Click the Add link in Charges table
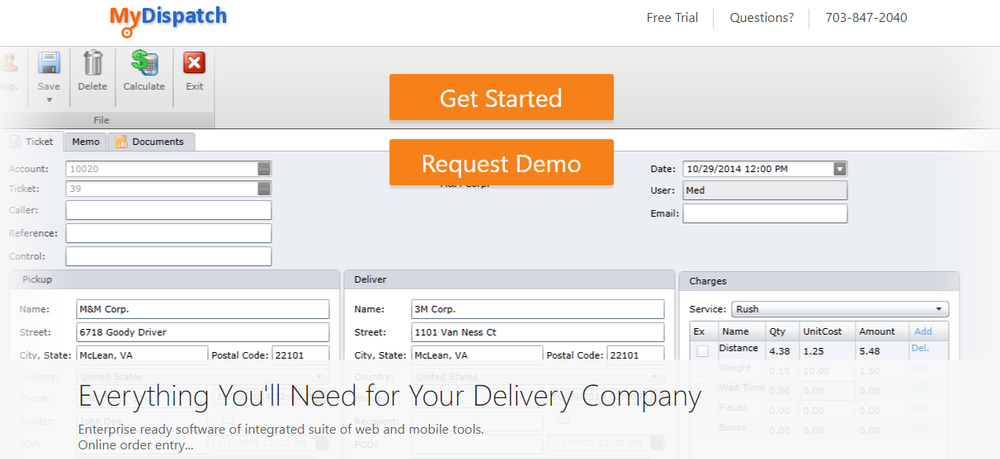Viewport: 1000px width, 459px height. tap(923, 332)
